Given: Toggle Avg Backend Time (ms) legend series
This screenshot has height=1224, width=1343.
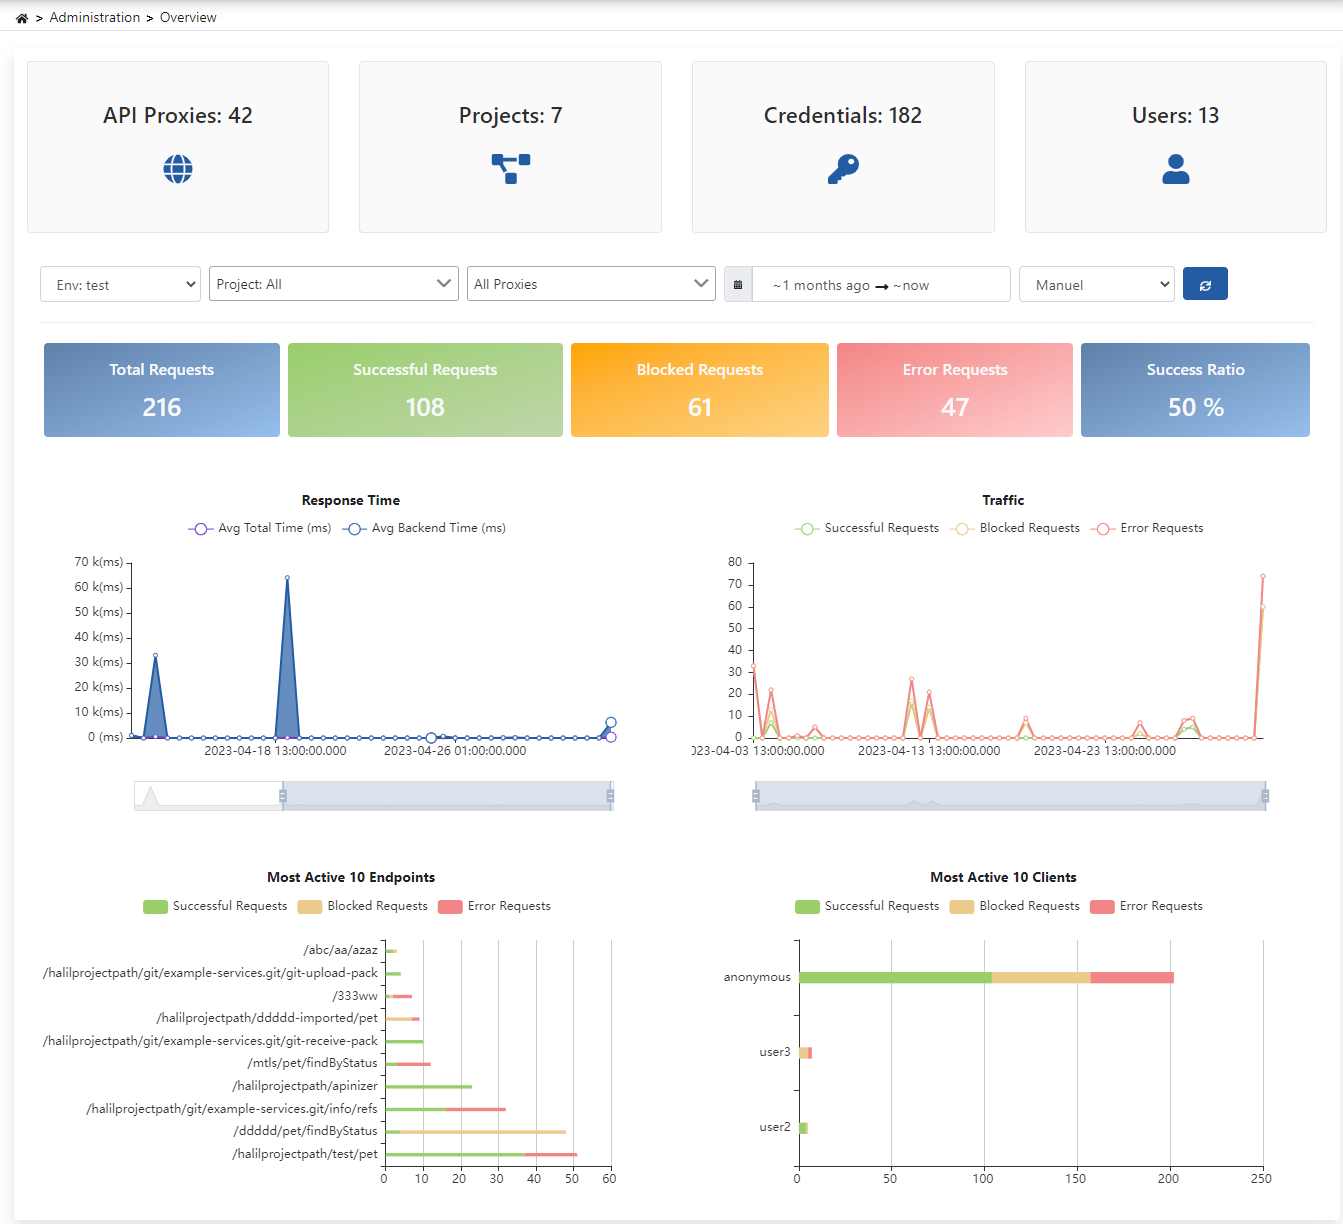Looking at the screenshot, I should tap(424, 528).
